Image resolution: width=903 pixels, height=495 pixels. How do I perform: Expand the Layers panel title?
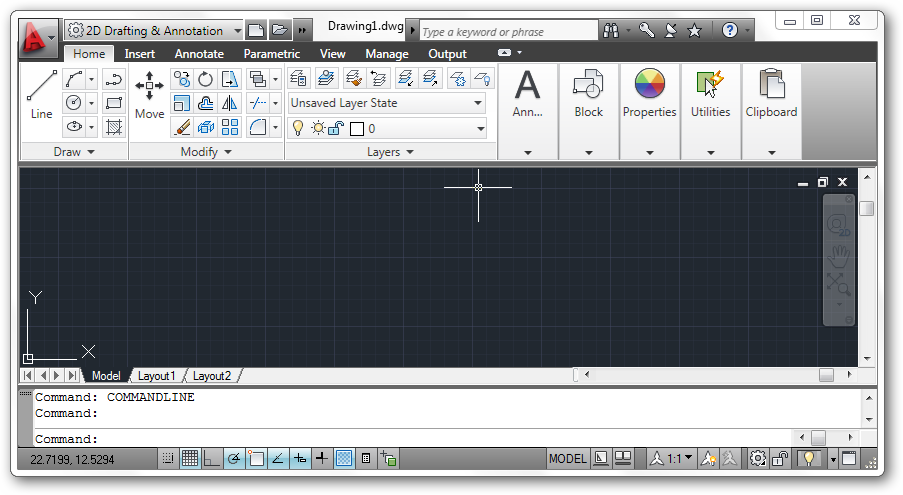click(390, 152)
